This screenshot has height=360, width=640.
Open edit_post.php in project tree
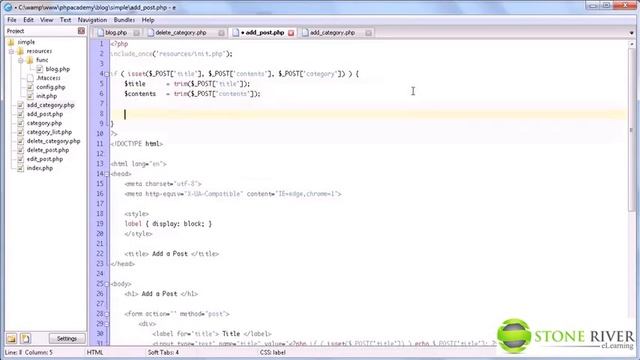(x=45, y=159)
